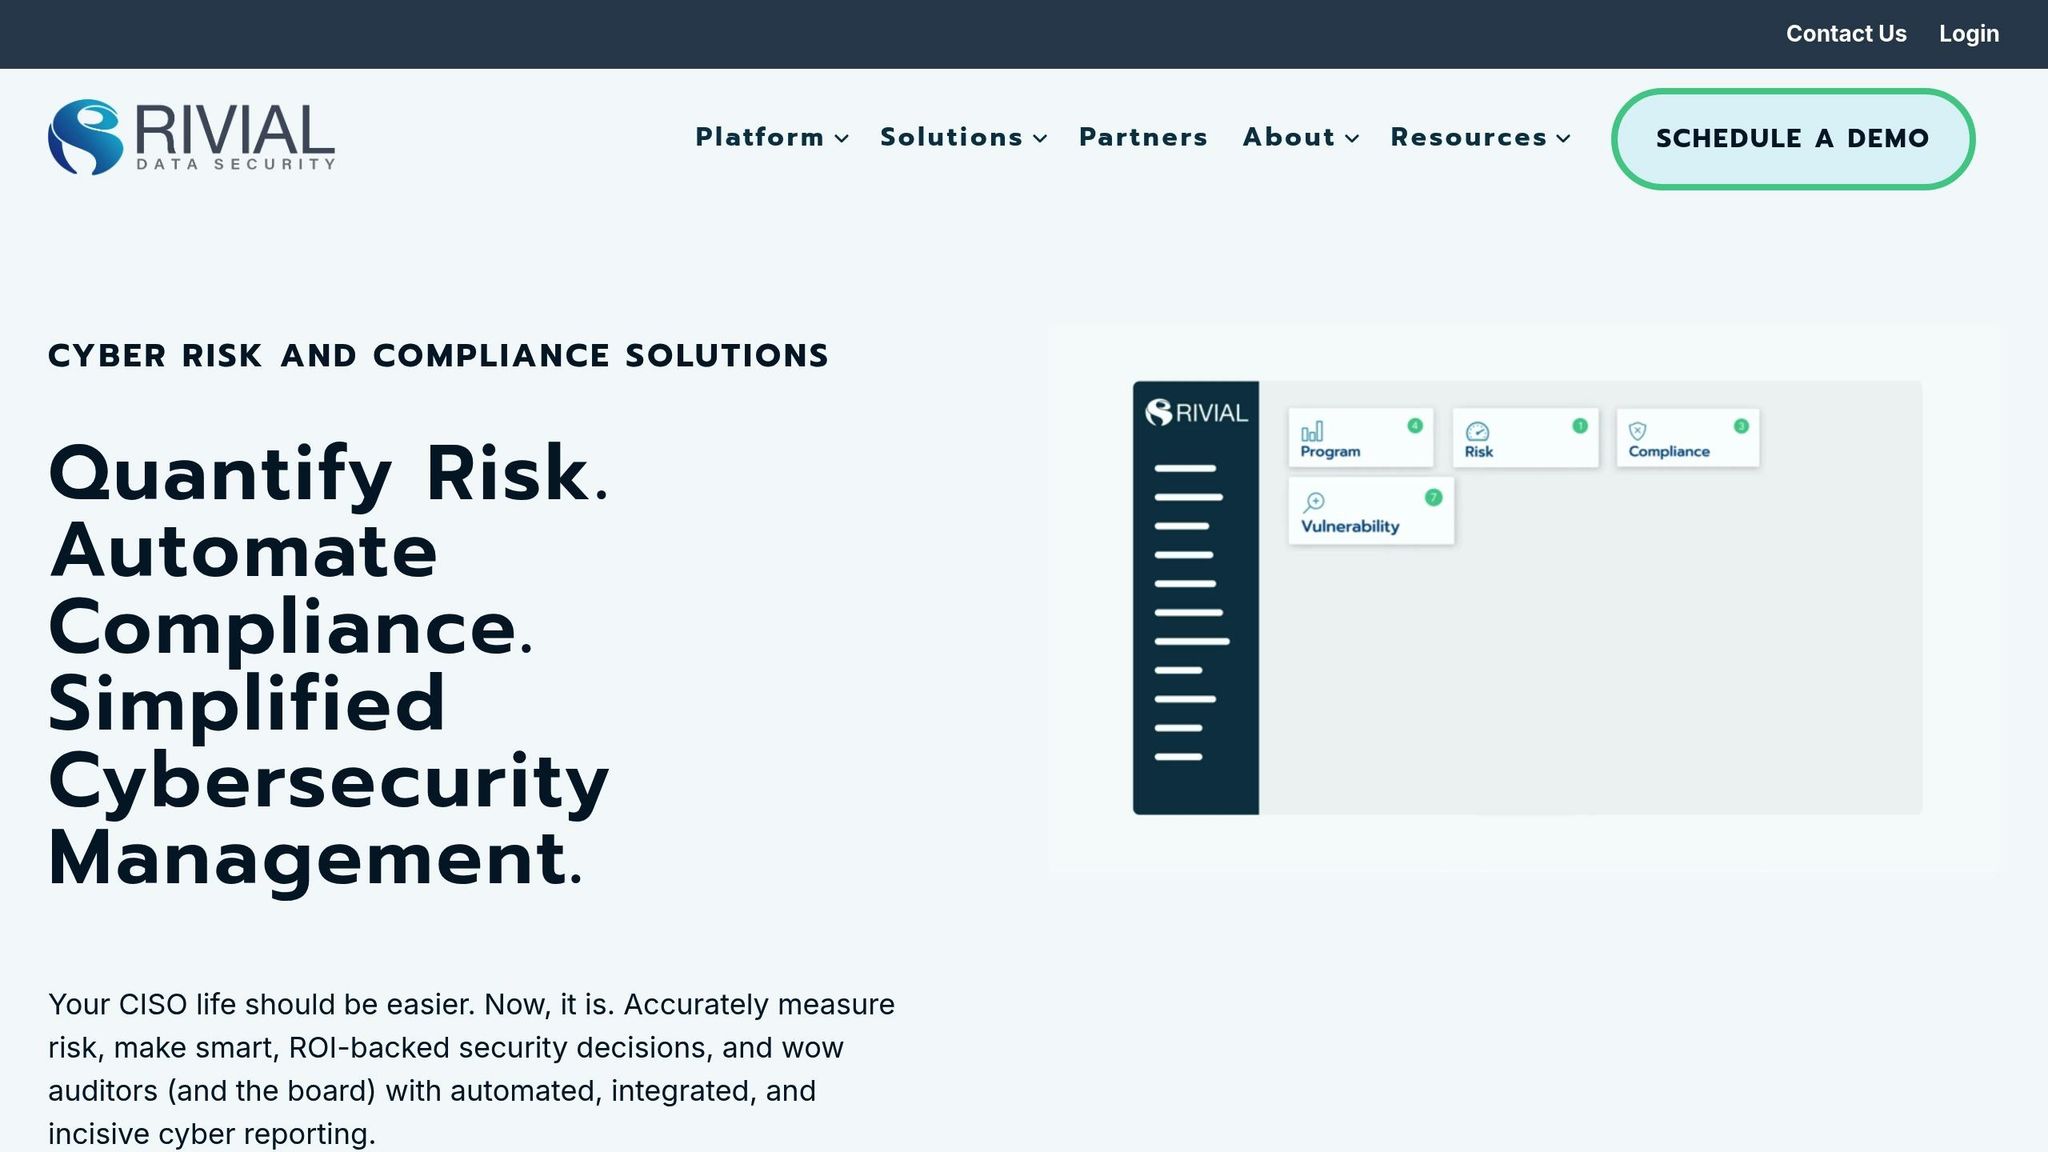The image size is (2048, 1152).
Task: Open the Partners page
Action: coord(1143,137)
